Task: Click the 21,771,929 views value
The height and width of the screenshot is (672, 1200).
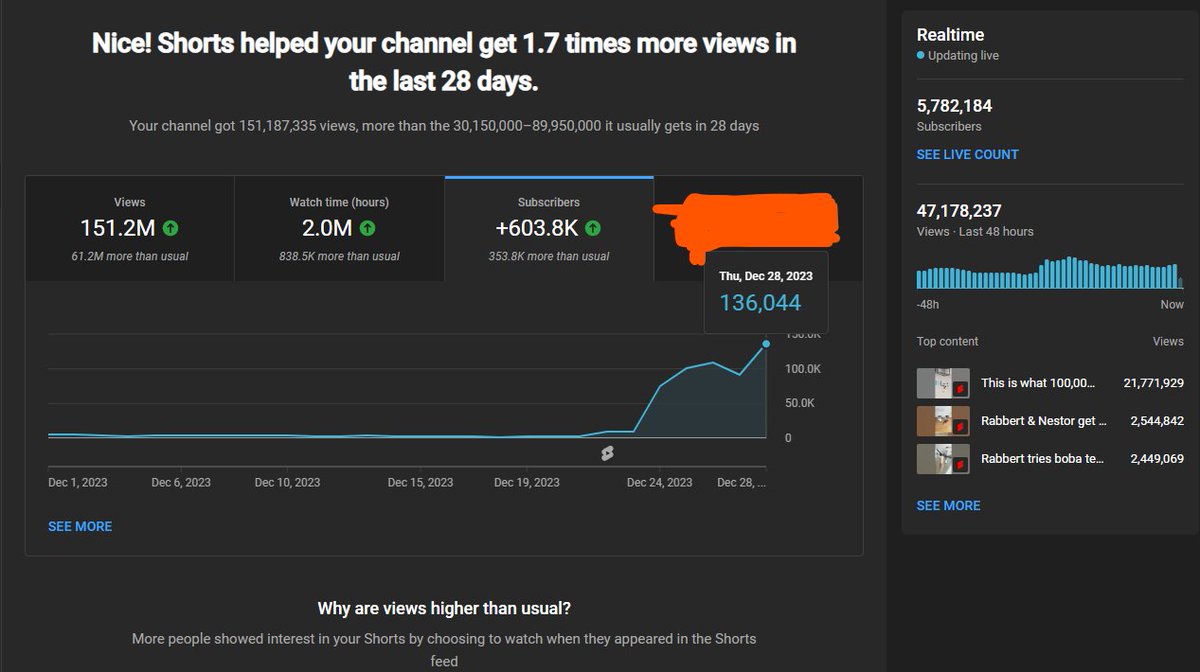Action: coord(1153,383)
